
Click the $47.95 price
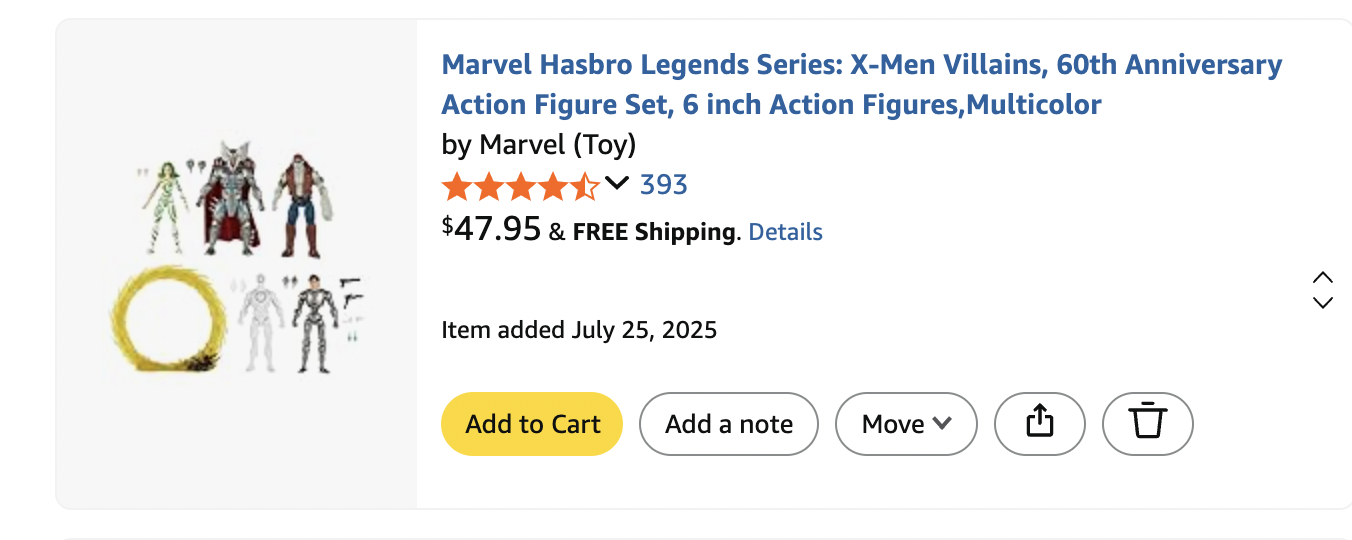tap(491, 229)
